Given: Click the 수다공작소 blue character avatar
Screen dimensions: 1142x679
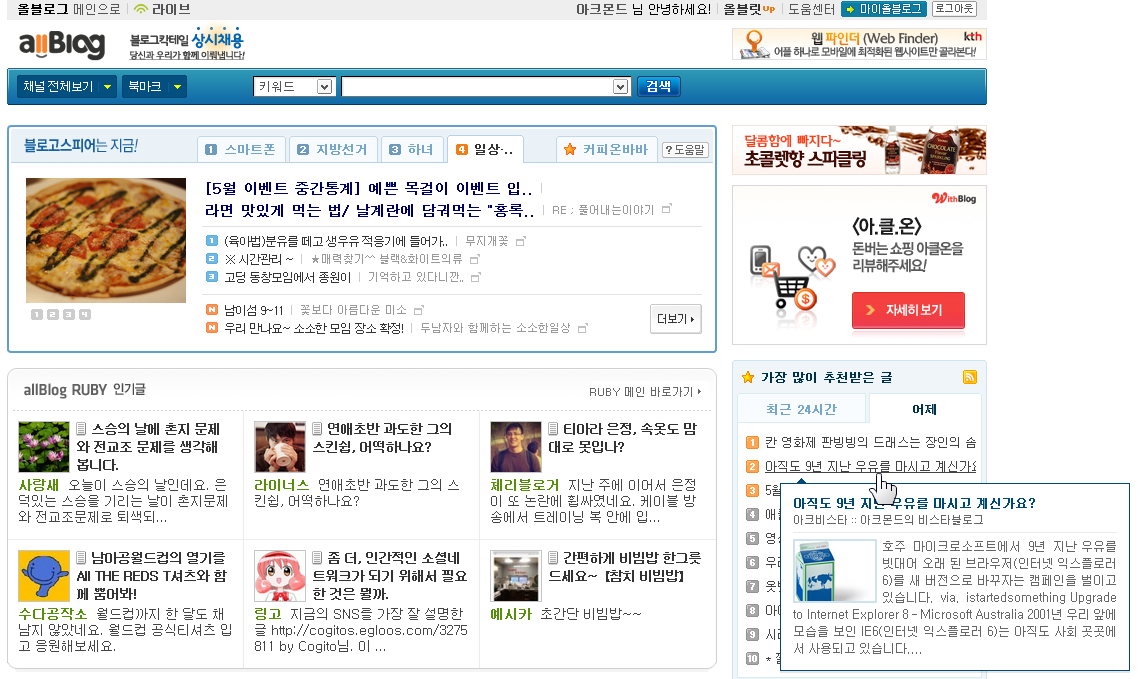Looking at the screenshot, I should tap(44, 575).
